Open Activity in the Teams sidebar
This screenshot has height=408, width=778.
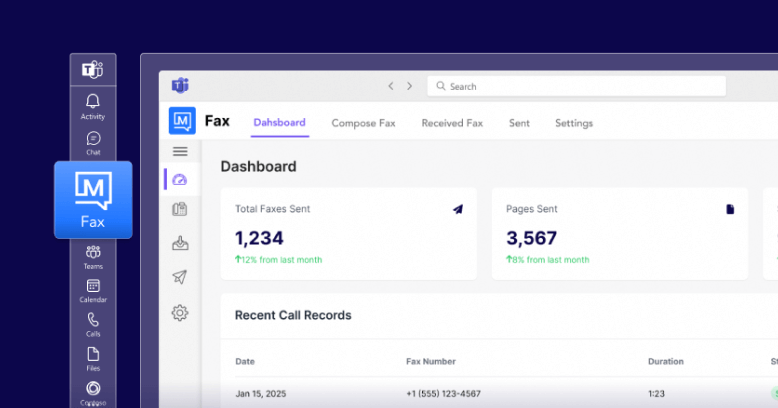(x=93, y=106)
